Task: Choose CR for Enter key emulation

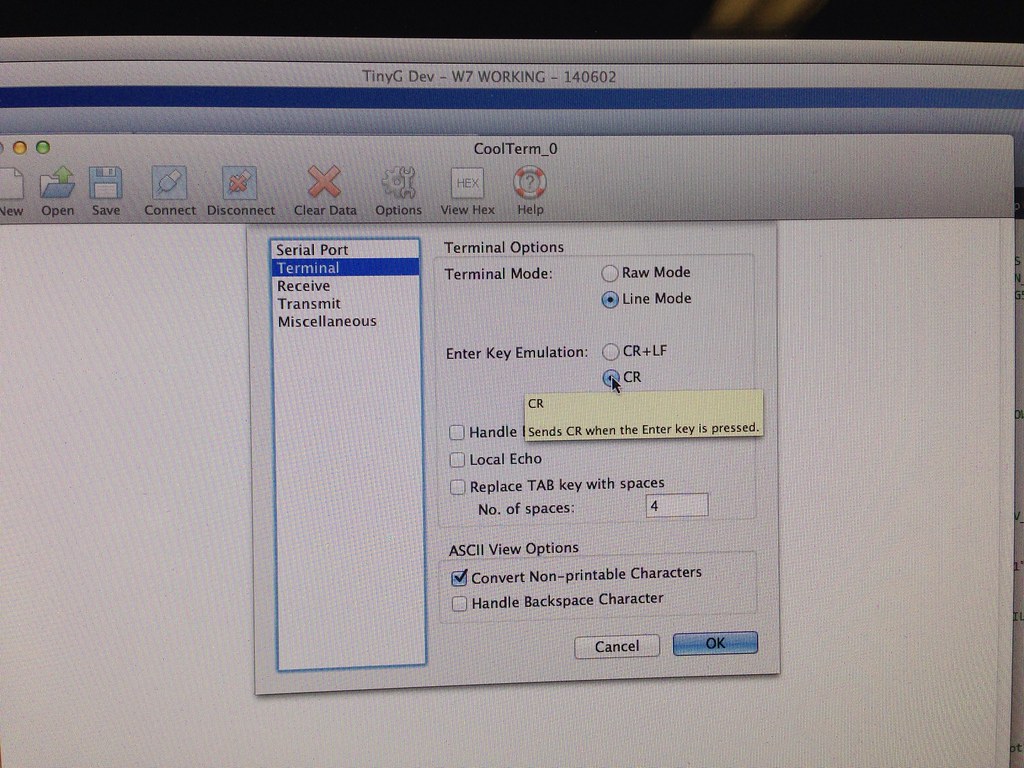Action: [x=611, y=377]
